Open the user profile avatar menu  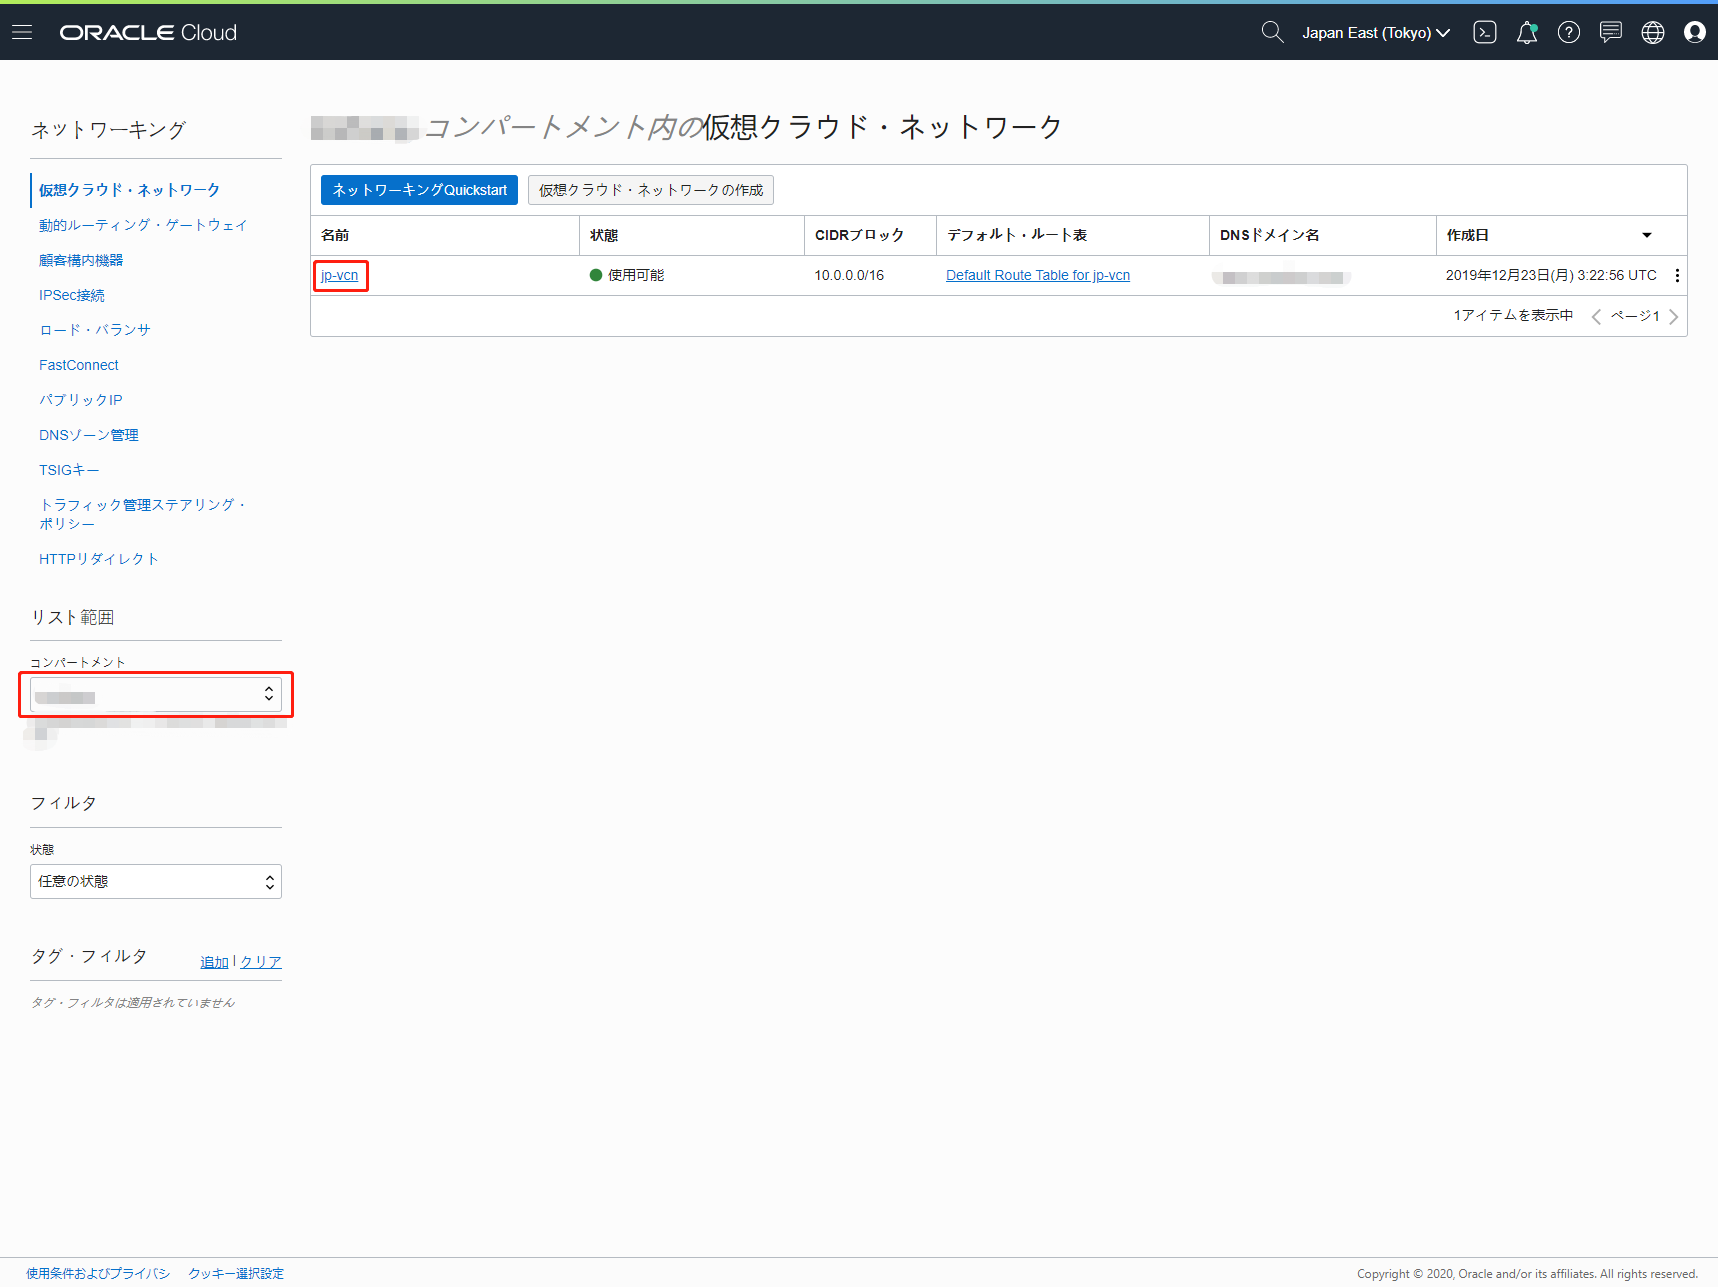pos(1694,32)
